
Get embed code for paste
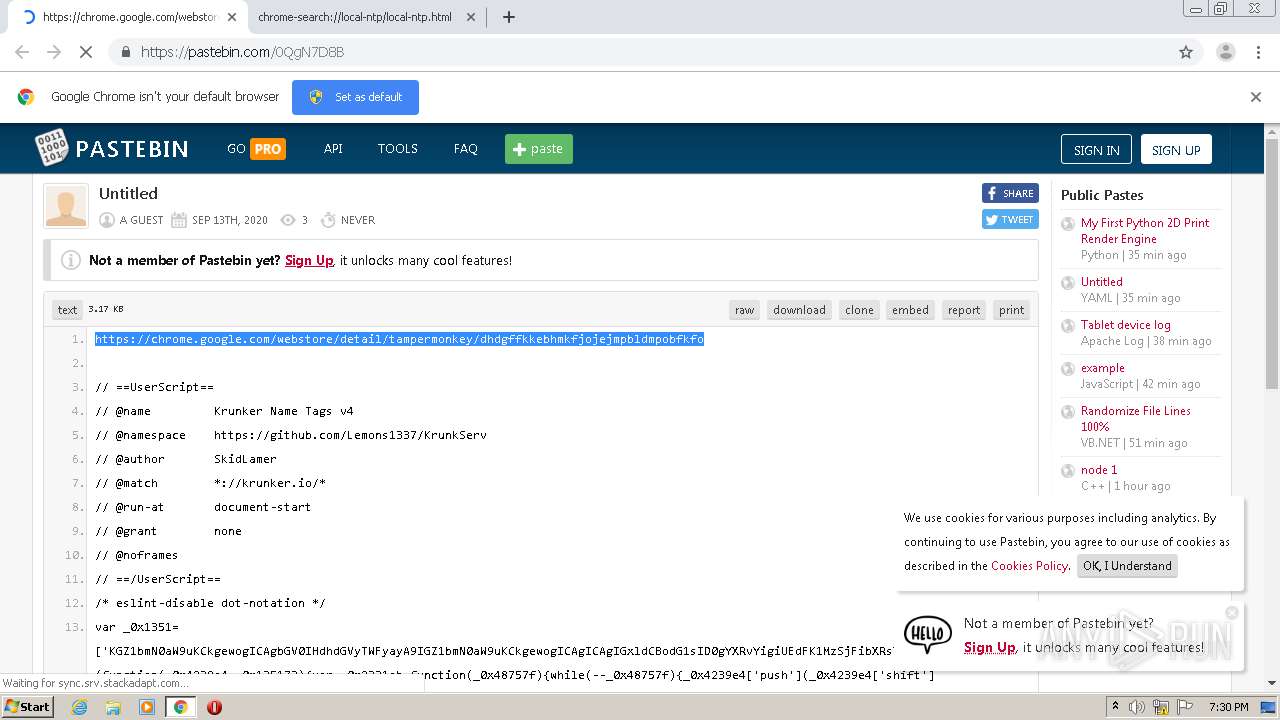point(910,310)
